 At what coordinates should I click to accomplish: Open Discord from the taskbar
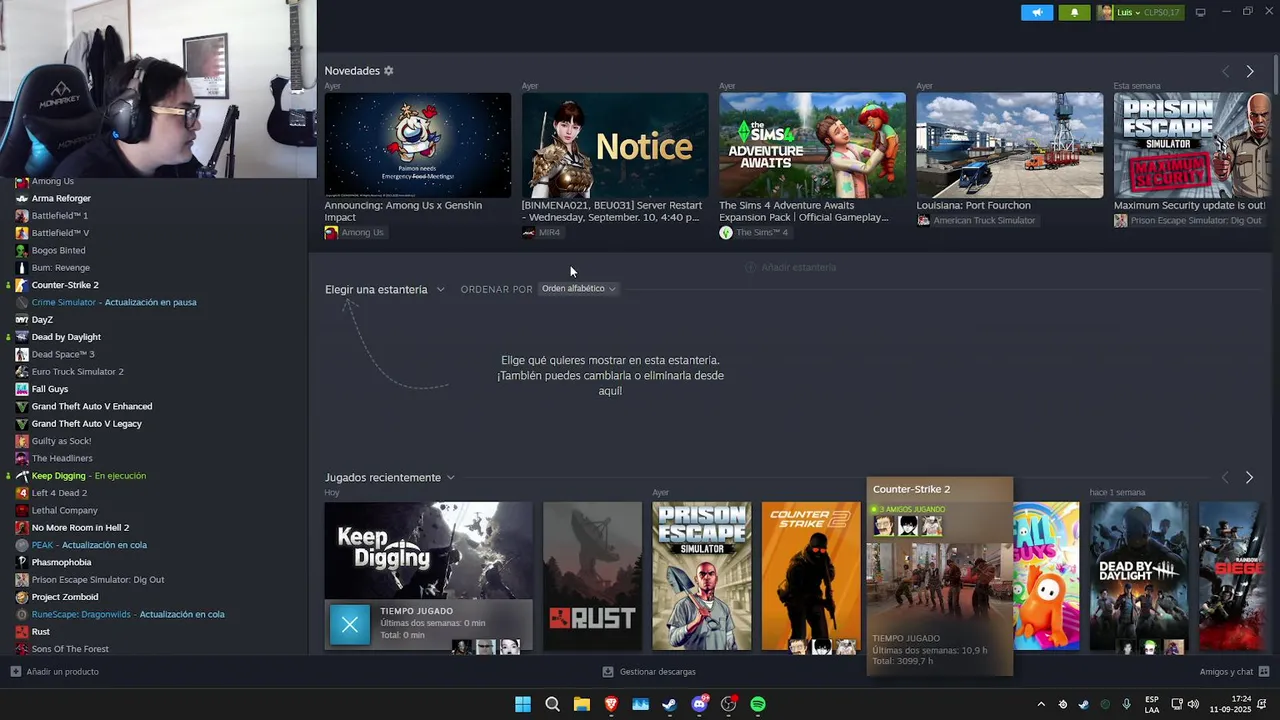point(699,704)
